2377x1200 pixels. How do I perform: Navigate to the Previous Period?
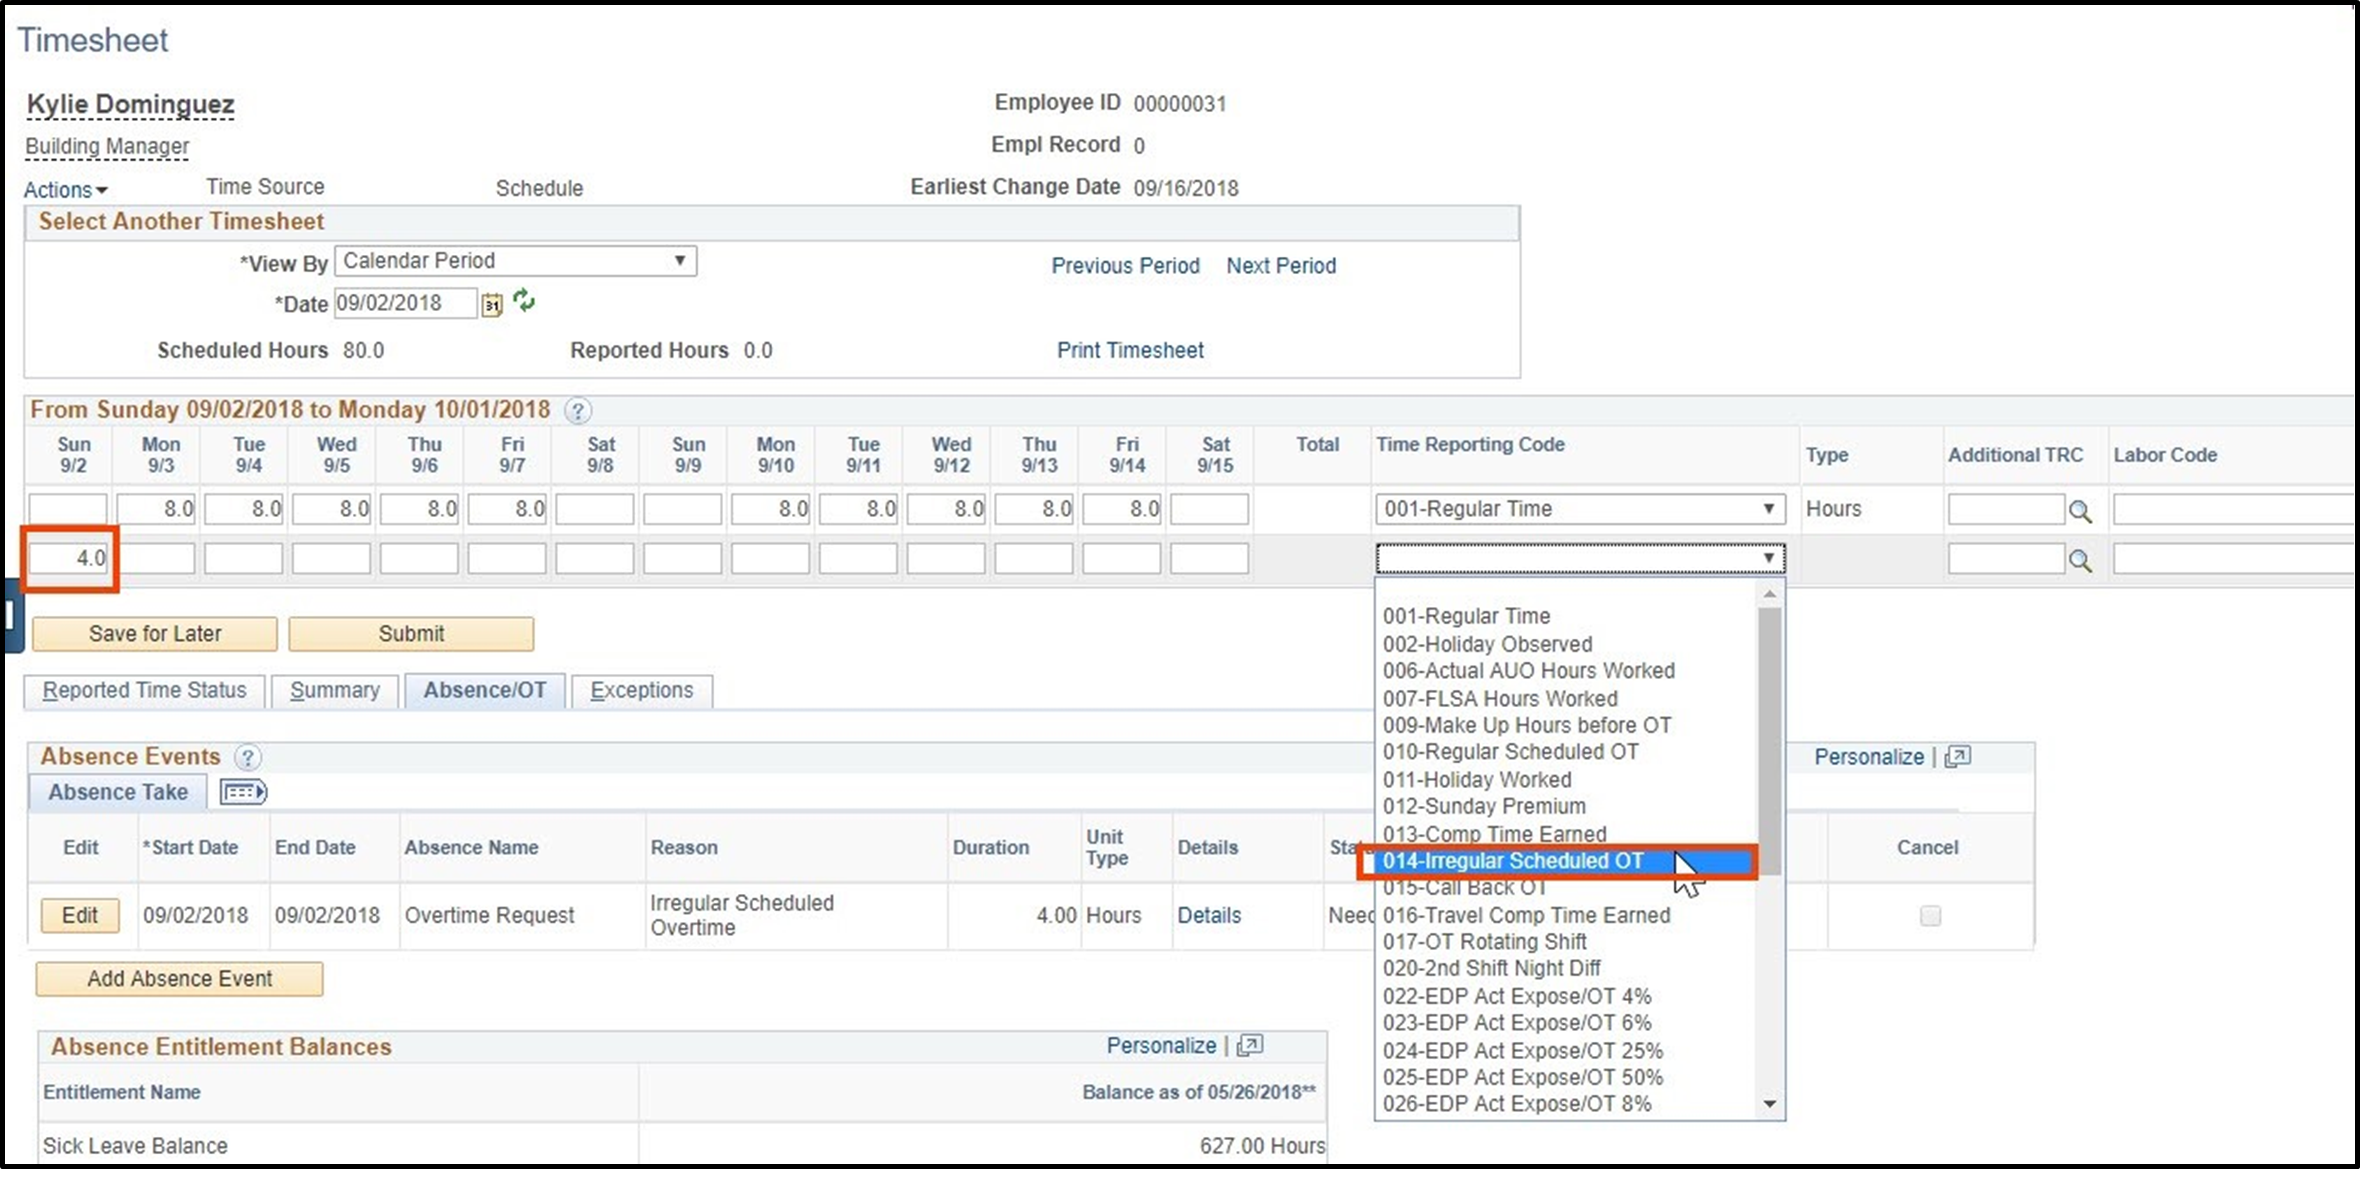click(1125, 266)
